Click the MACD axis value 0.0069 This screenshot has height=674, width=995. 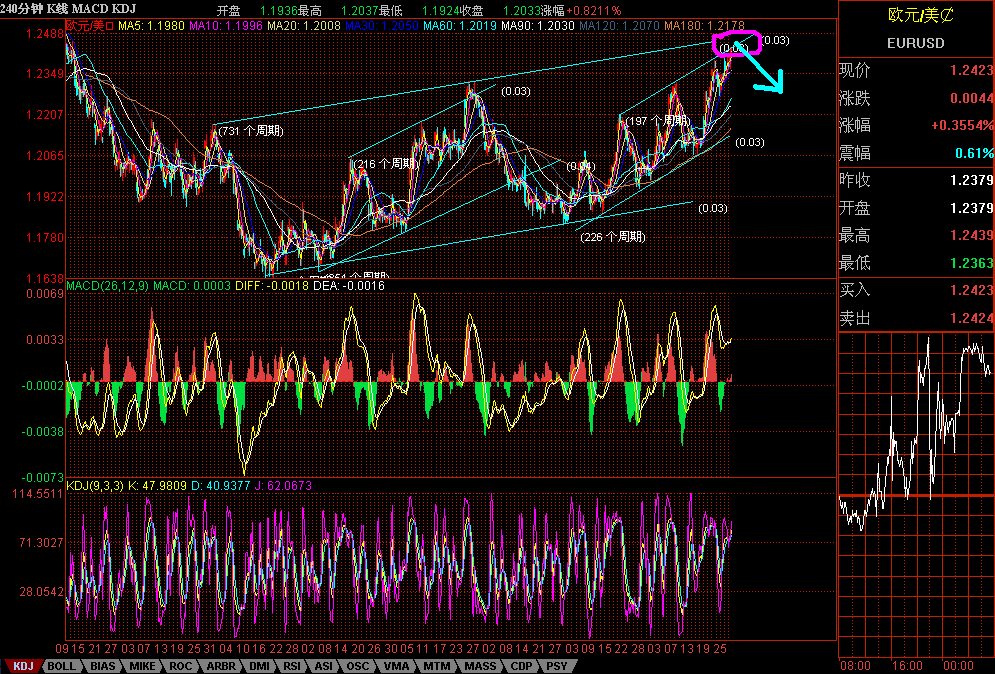(x=44, y=294)
